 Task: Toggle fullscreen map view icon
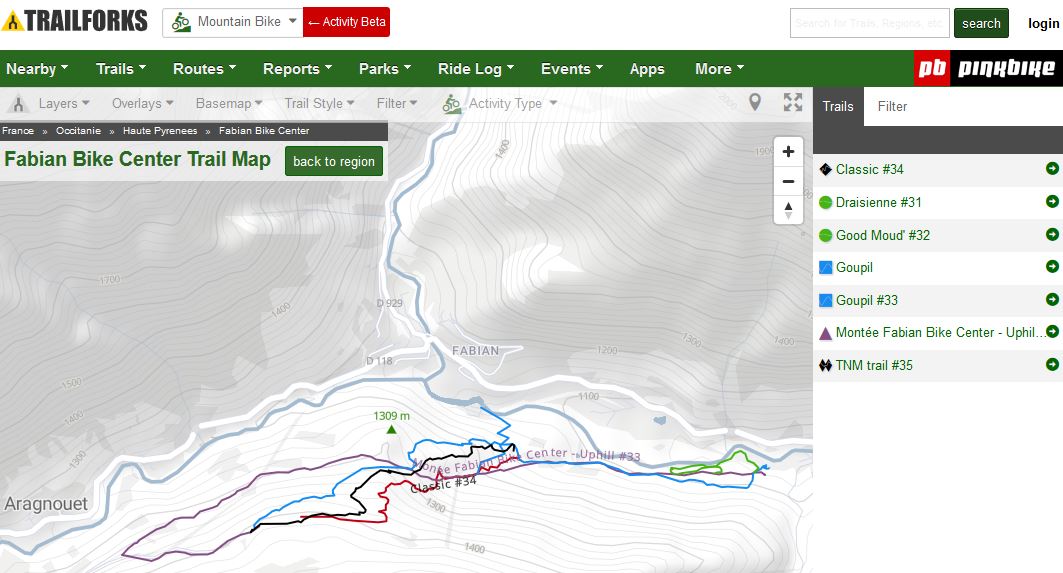click(793, 102)
